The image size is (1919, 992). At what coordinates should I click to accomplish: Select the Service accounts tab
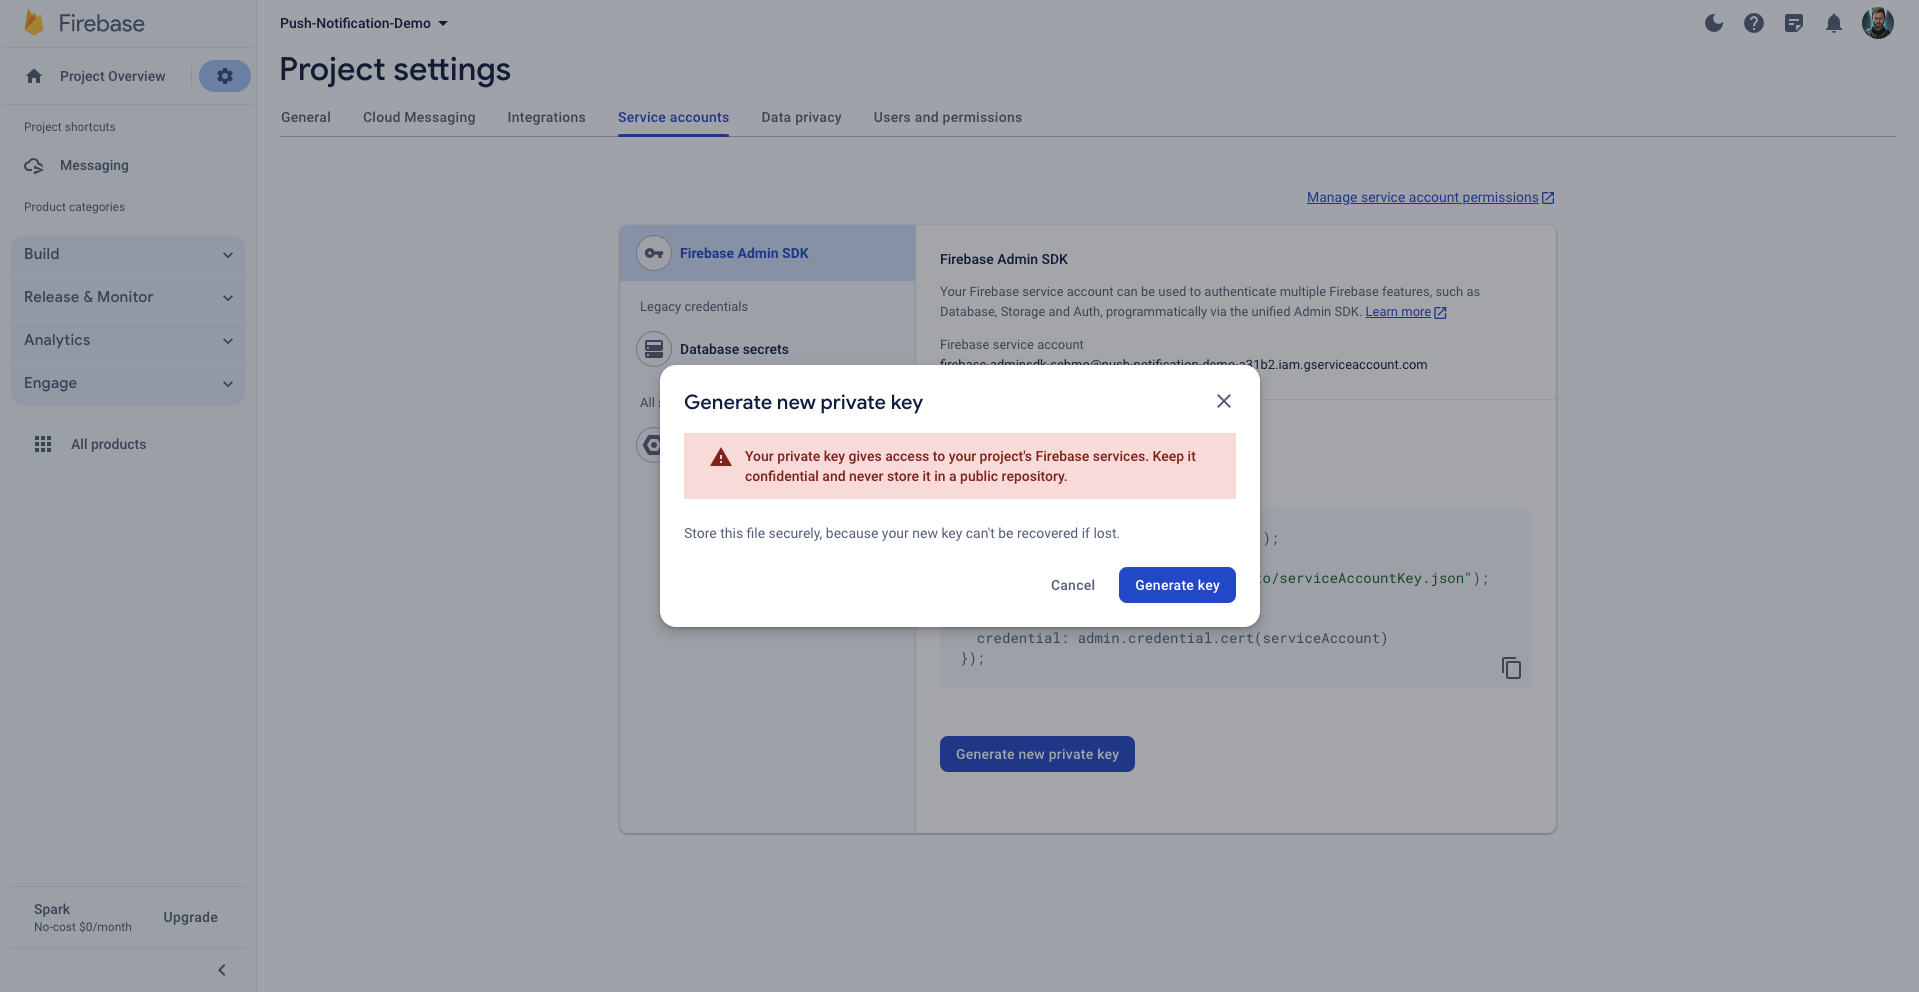pyautogui.click(x=673, y=117)
